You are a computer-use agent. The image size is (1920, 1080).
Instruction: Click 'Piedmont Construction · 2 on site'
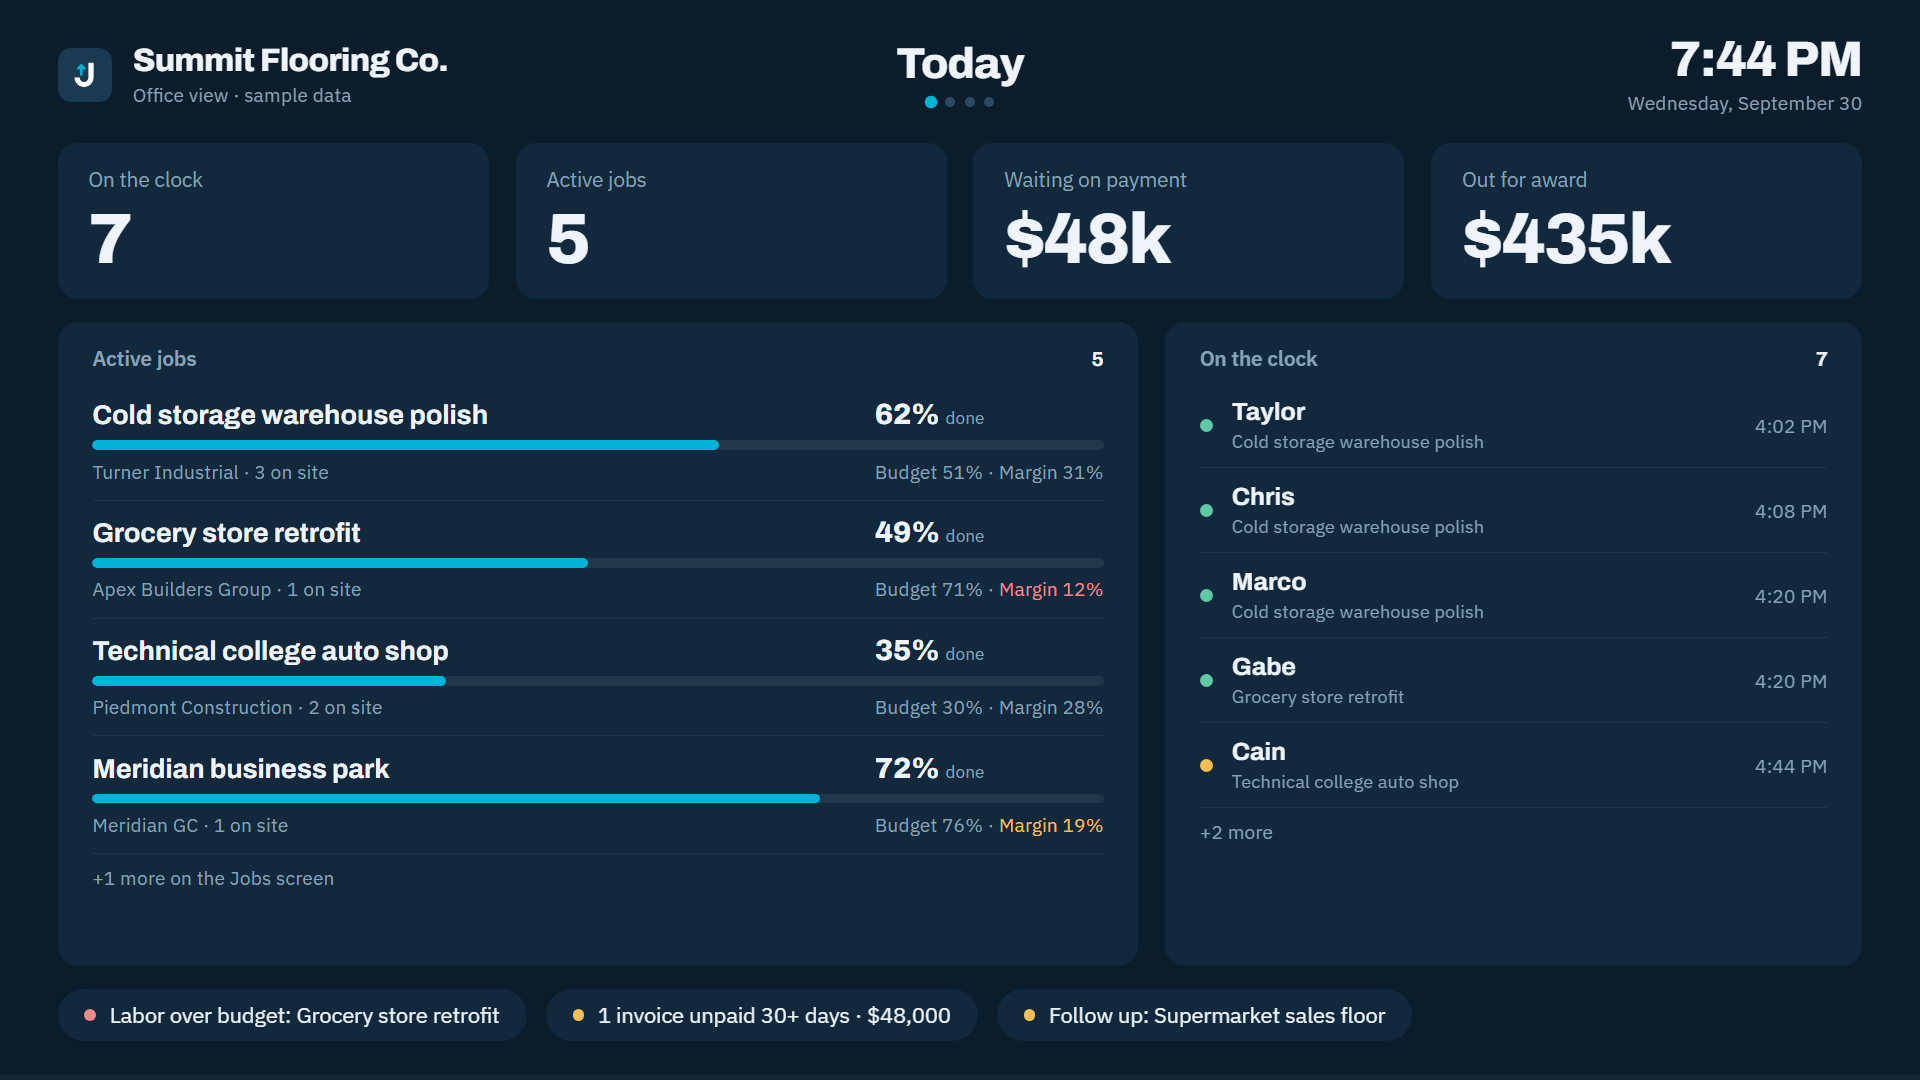click(x=237, y=708)
